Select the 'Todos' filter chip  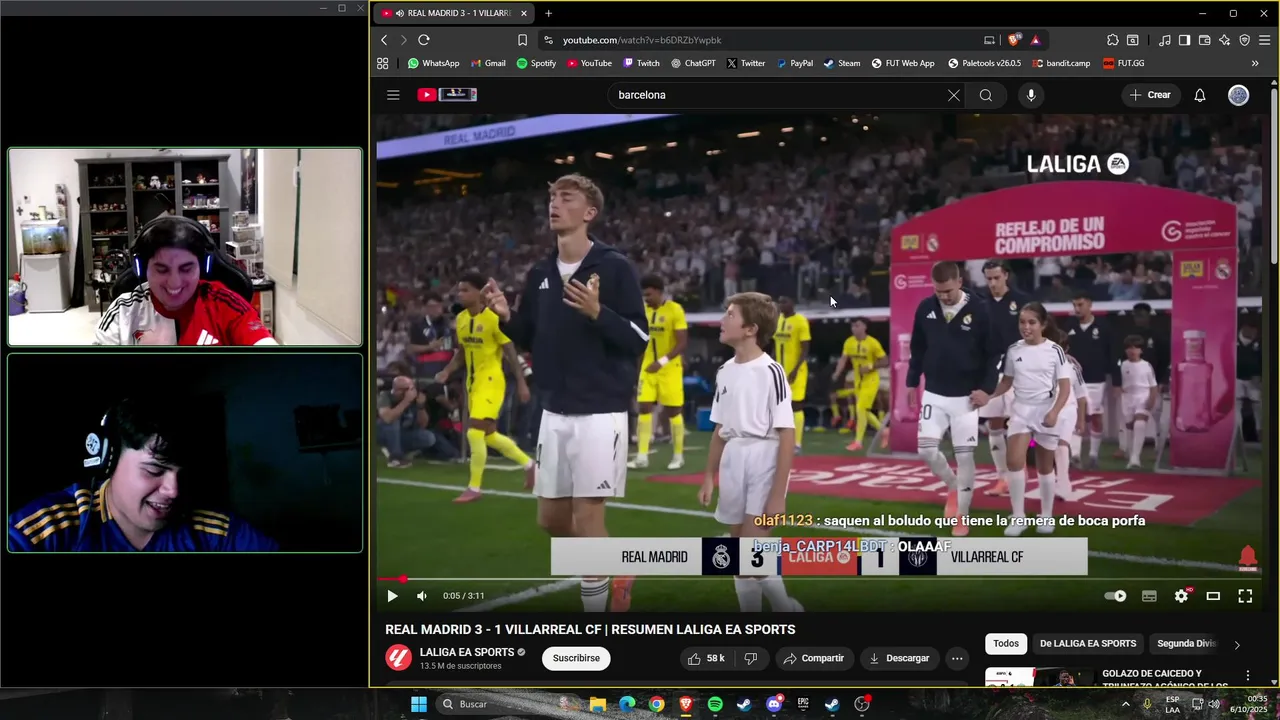[x=1006, y=644]
